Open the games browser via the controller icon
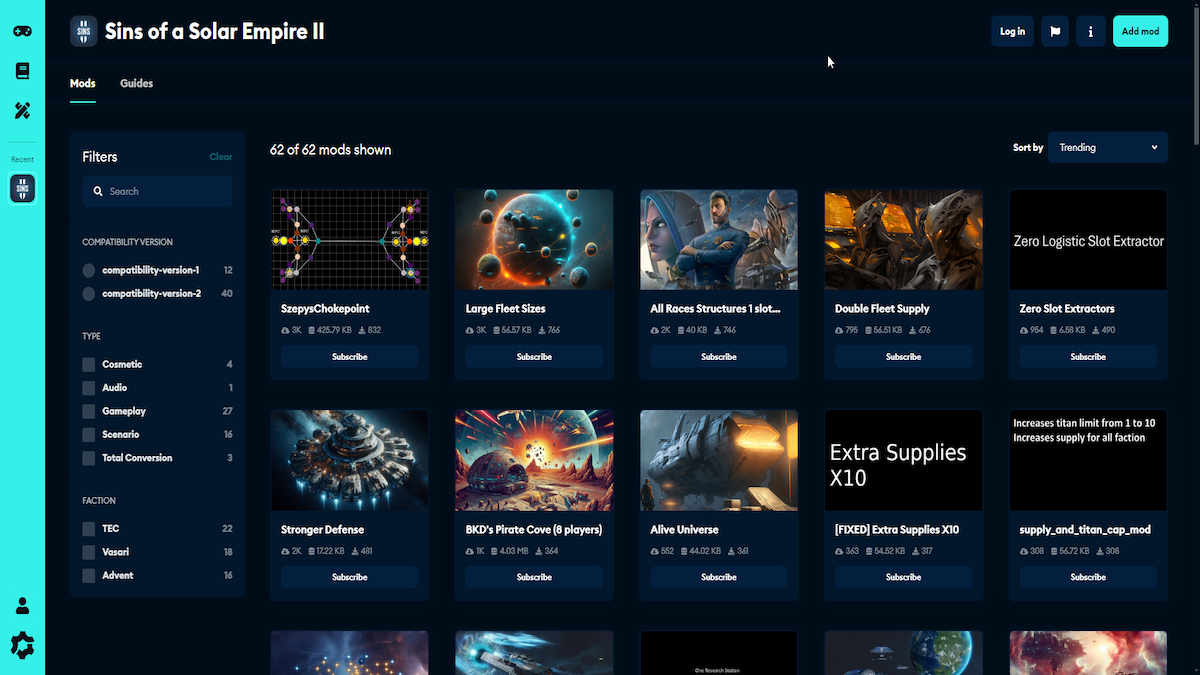This screenshot has width=1200, height=675. (22, 30)
